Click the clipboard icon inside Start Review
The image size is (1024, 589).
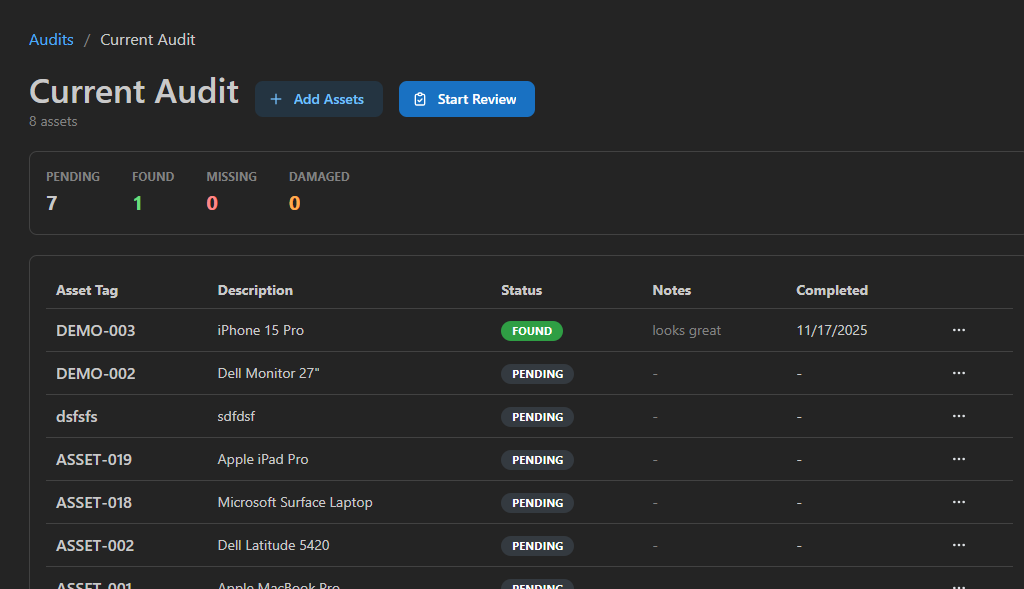click(x=420, y=99)
